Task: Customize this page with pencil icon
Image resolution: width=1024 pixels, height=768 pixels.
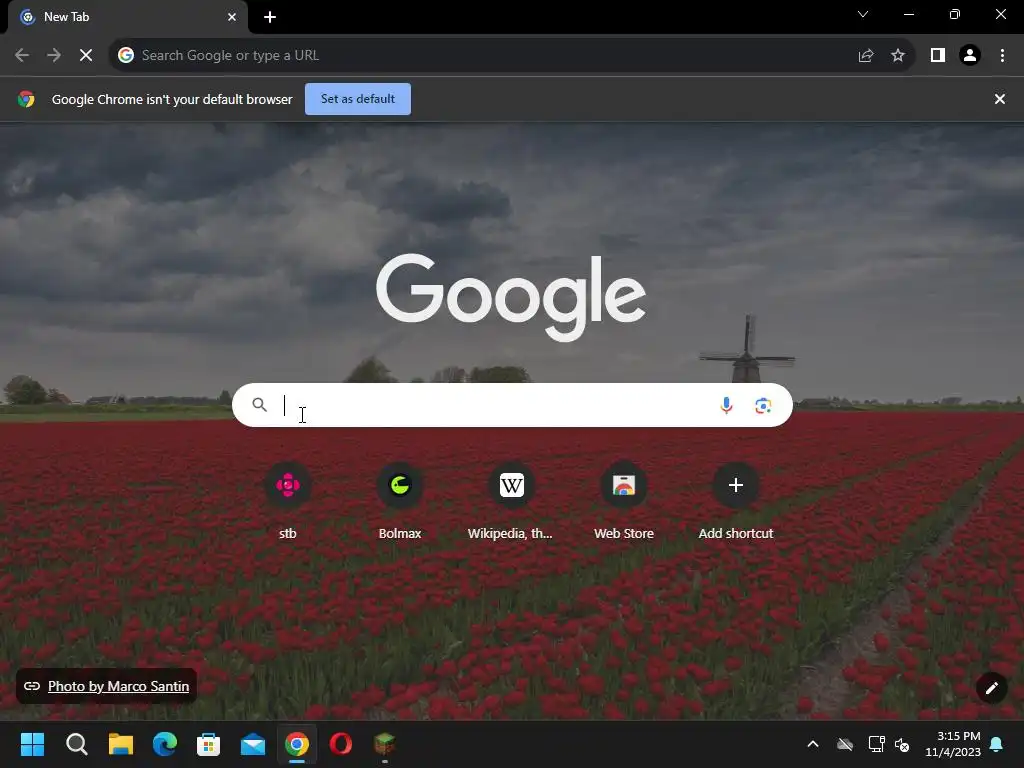Action: coord(991,688)
